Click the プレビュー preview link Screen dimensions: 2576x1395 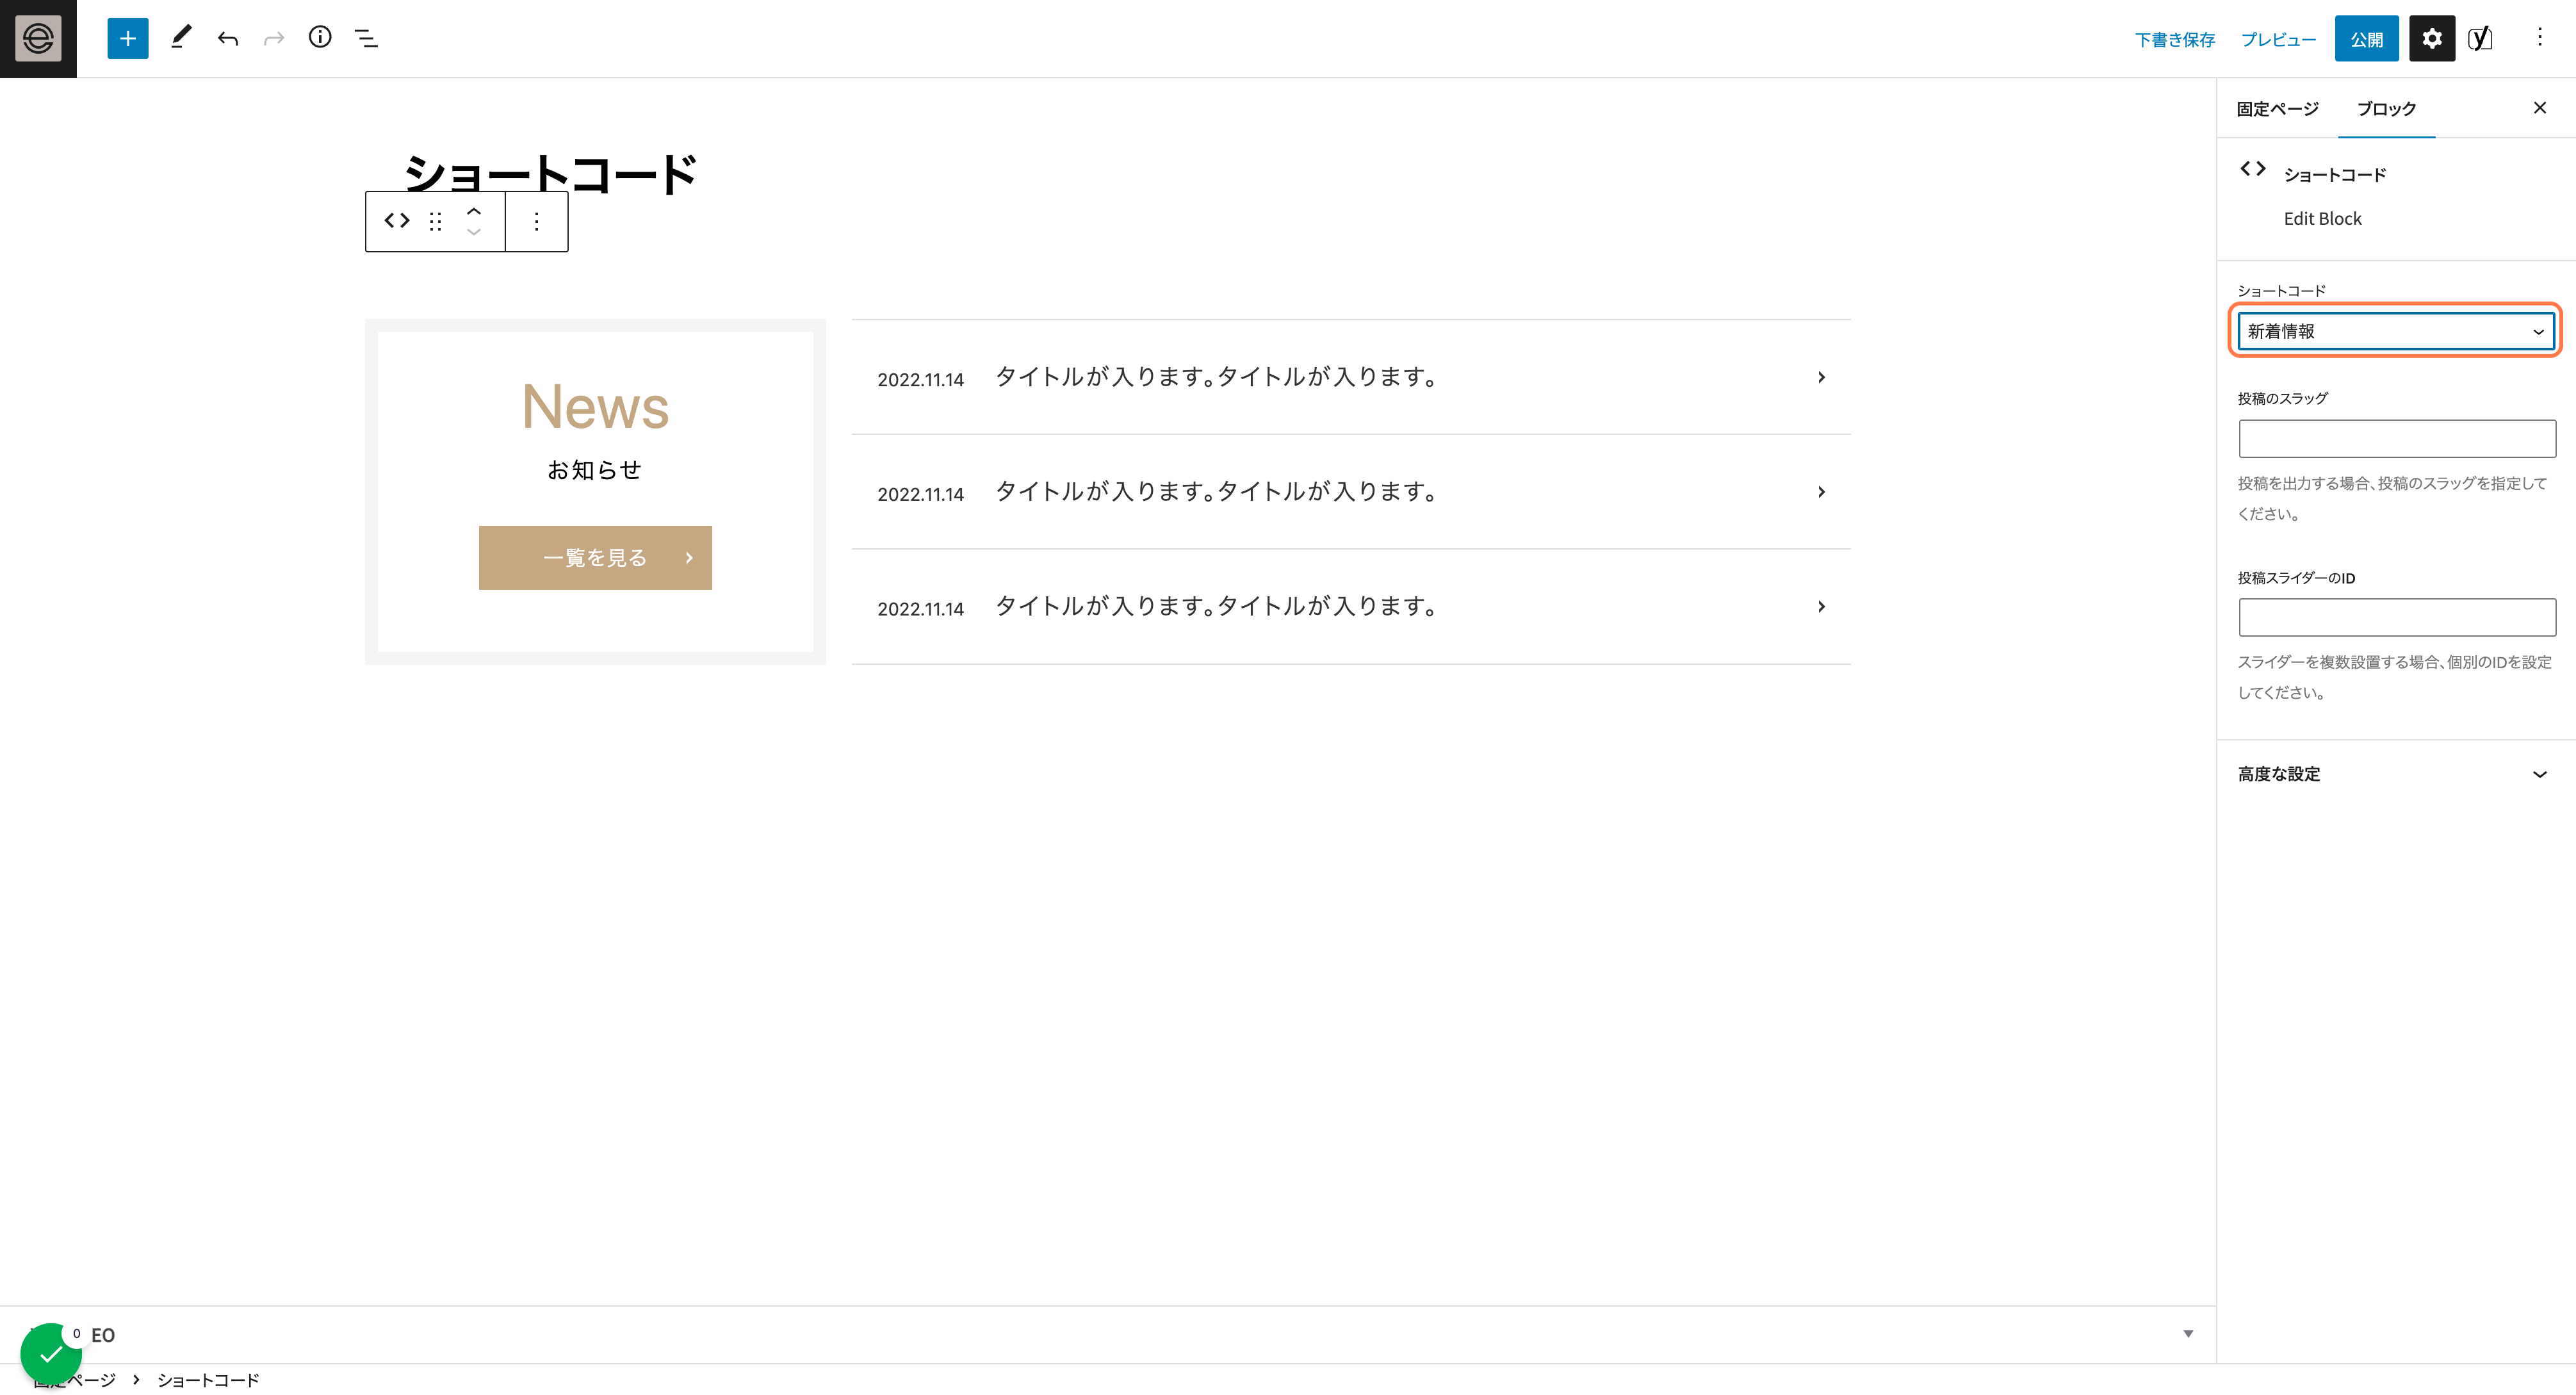(2278, 40)
